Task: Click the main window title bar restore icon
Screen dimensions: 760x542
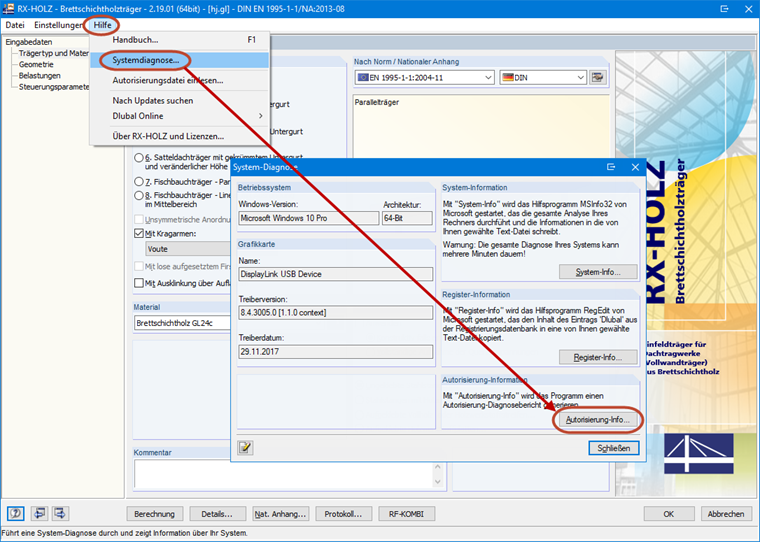Action: click(724, 9)
